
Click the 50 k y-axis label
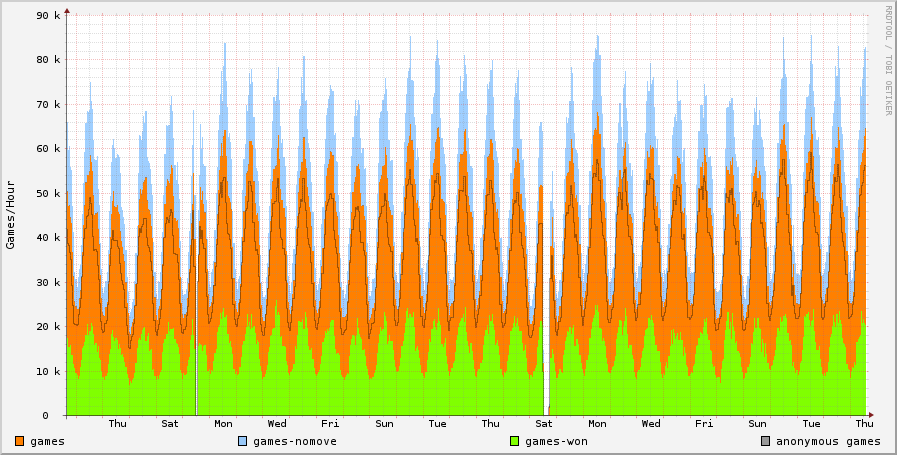pyautogui.click(x=47, y=193)
